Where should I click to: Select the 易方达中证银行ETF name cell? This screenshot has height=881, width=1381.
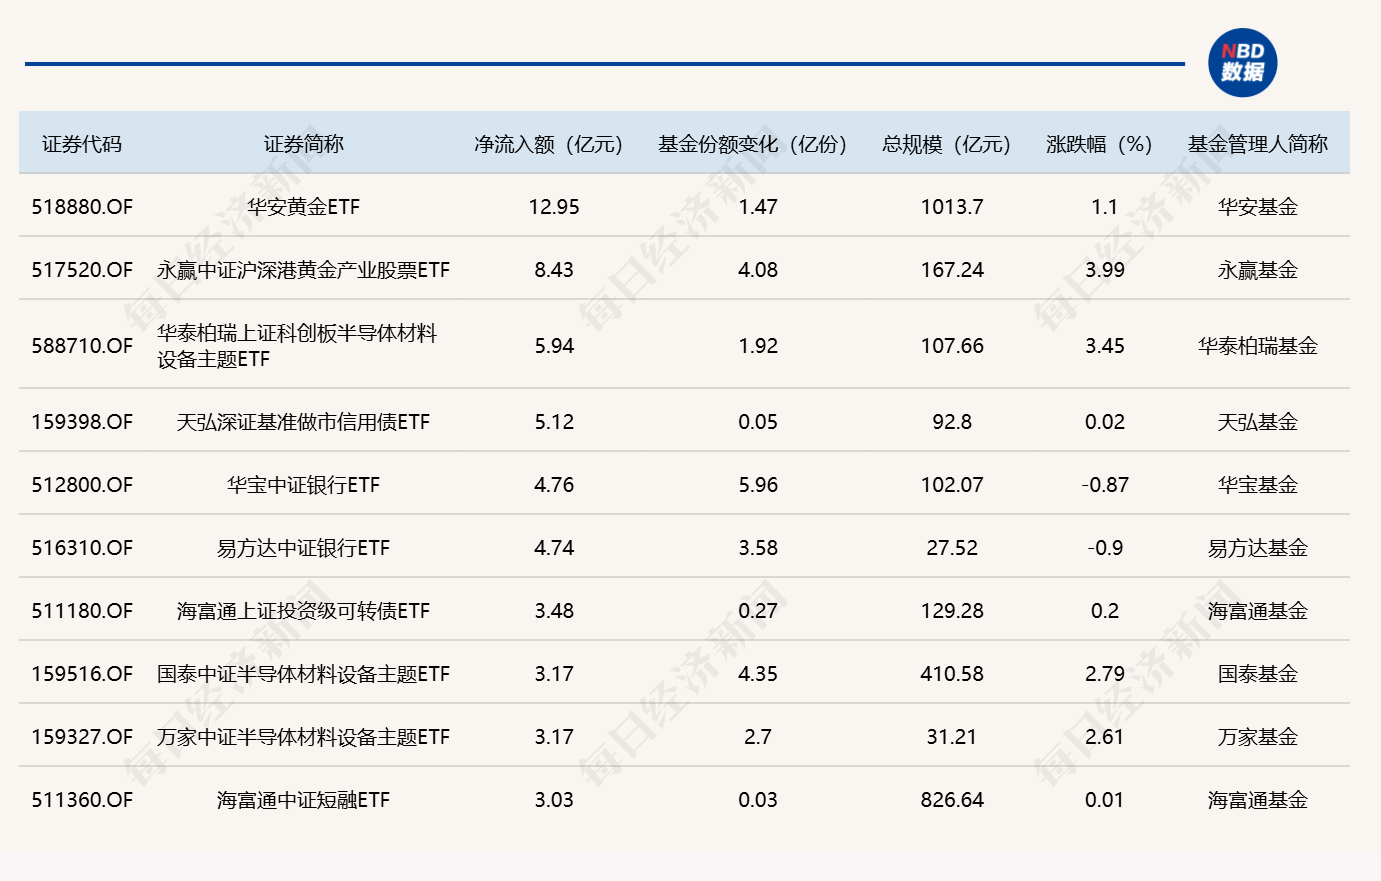(303, 548)
